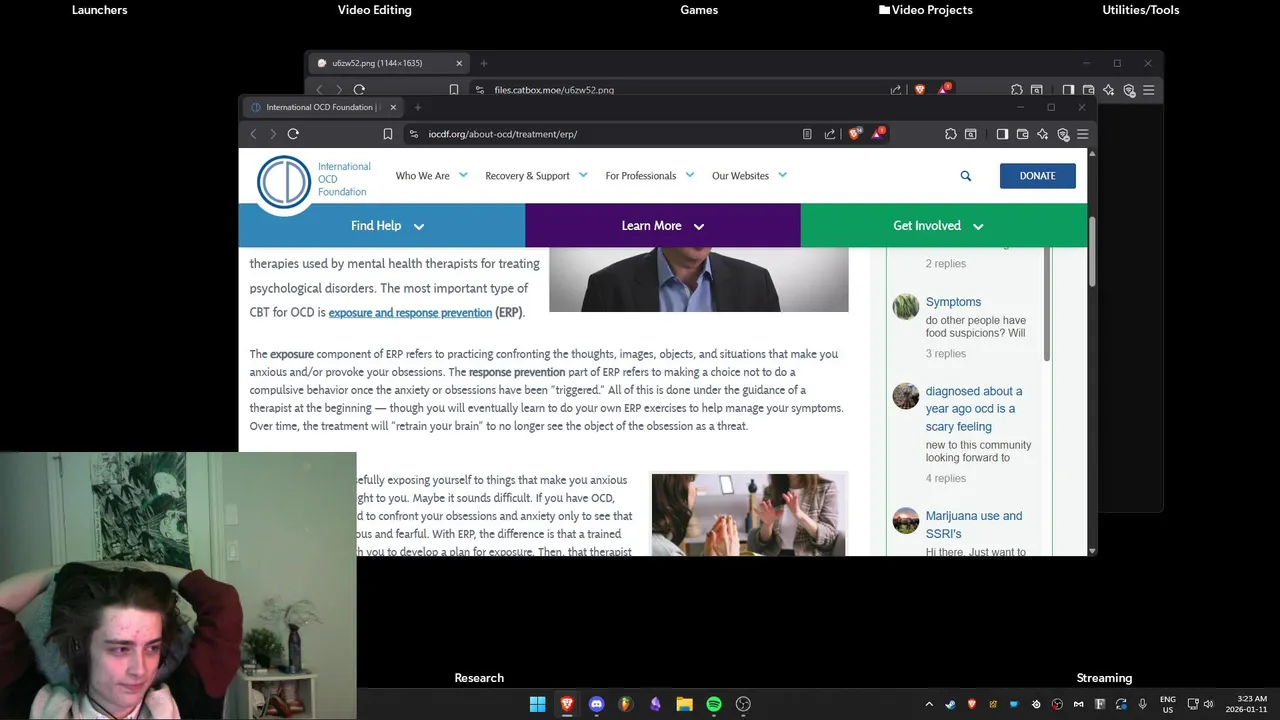
Task: Reload the iocdf.org page
Action: 293,134
